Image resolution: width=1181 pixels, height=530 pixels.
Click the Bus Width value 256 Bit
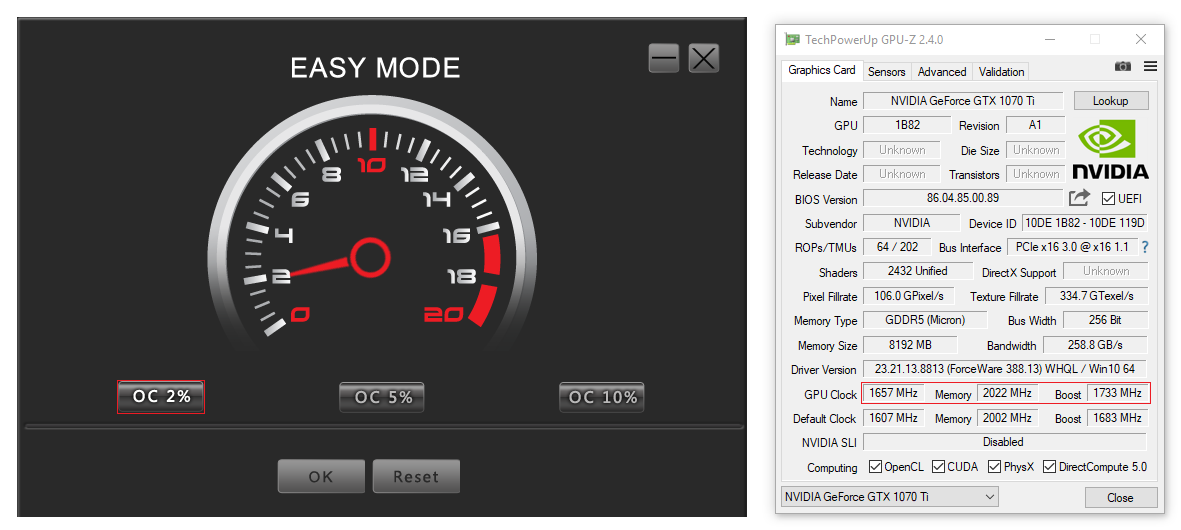[1106, 320]
